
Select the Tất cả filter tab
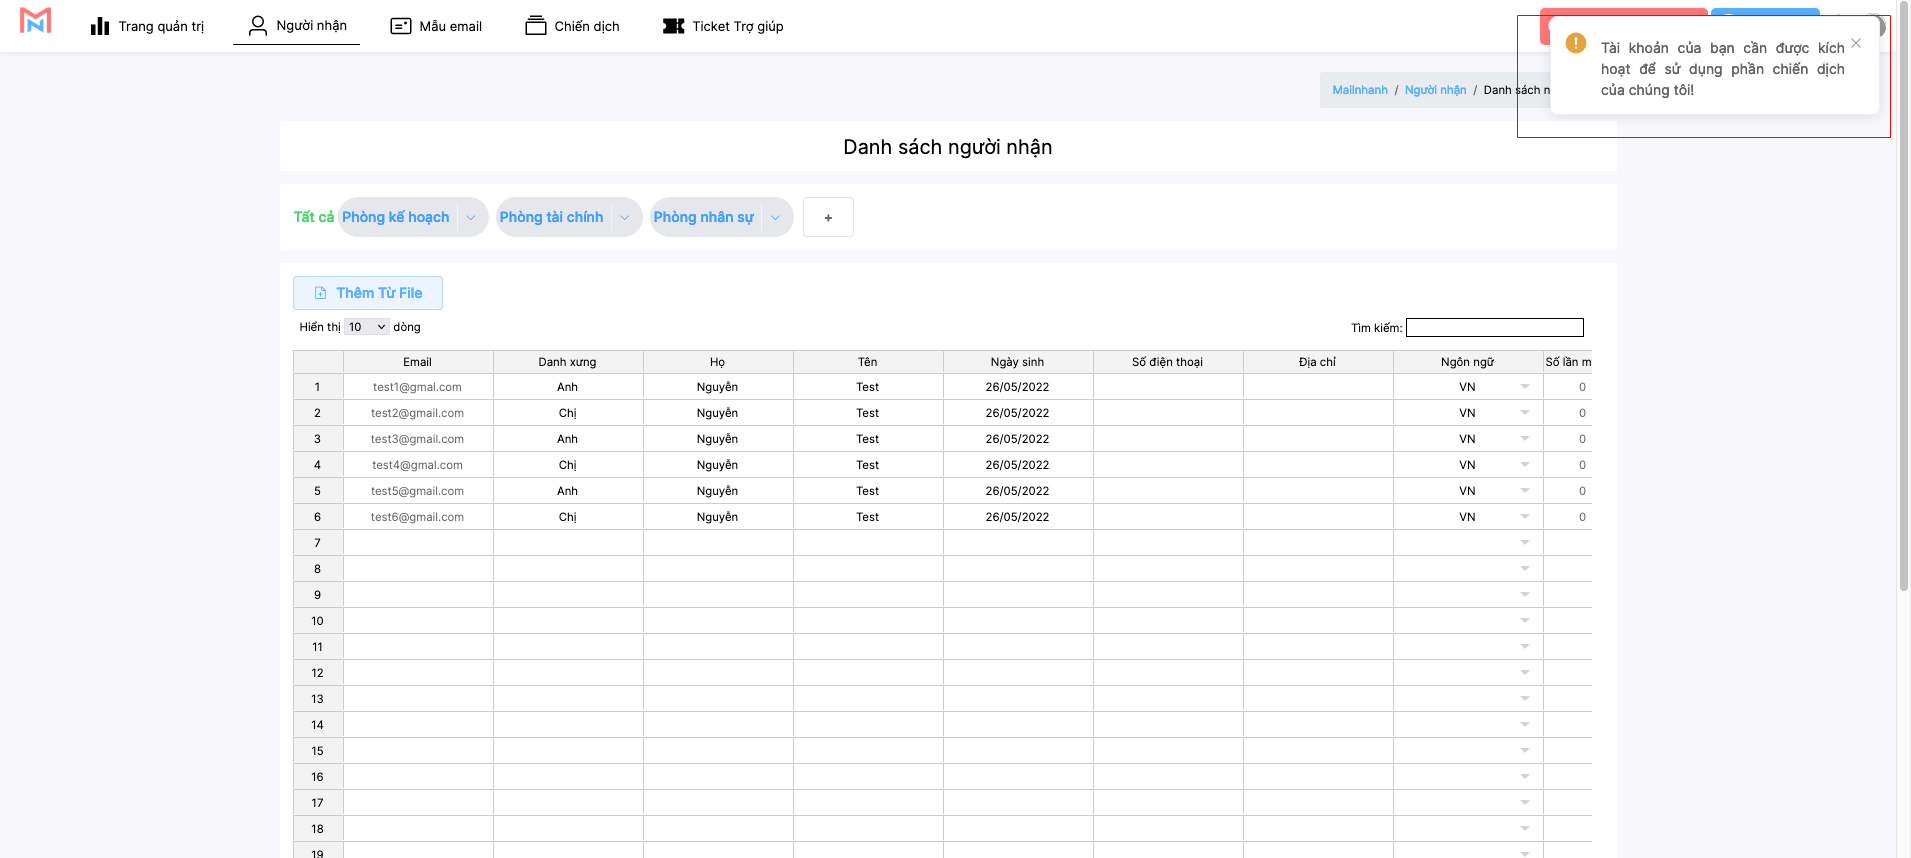click(313, 217)
